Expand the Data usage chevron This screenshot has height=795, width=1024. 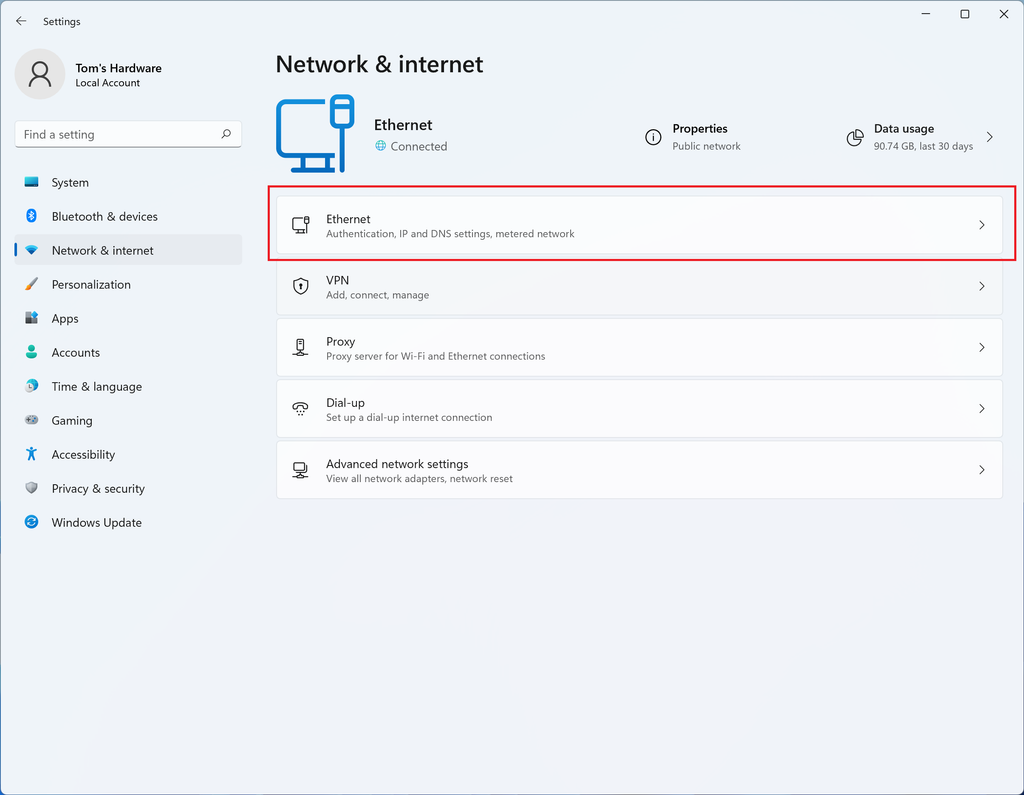click(x=990, y=137)
